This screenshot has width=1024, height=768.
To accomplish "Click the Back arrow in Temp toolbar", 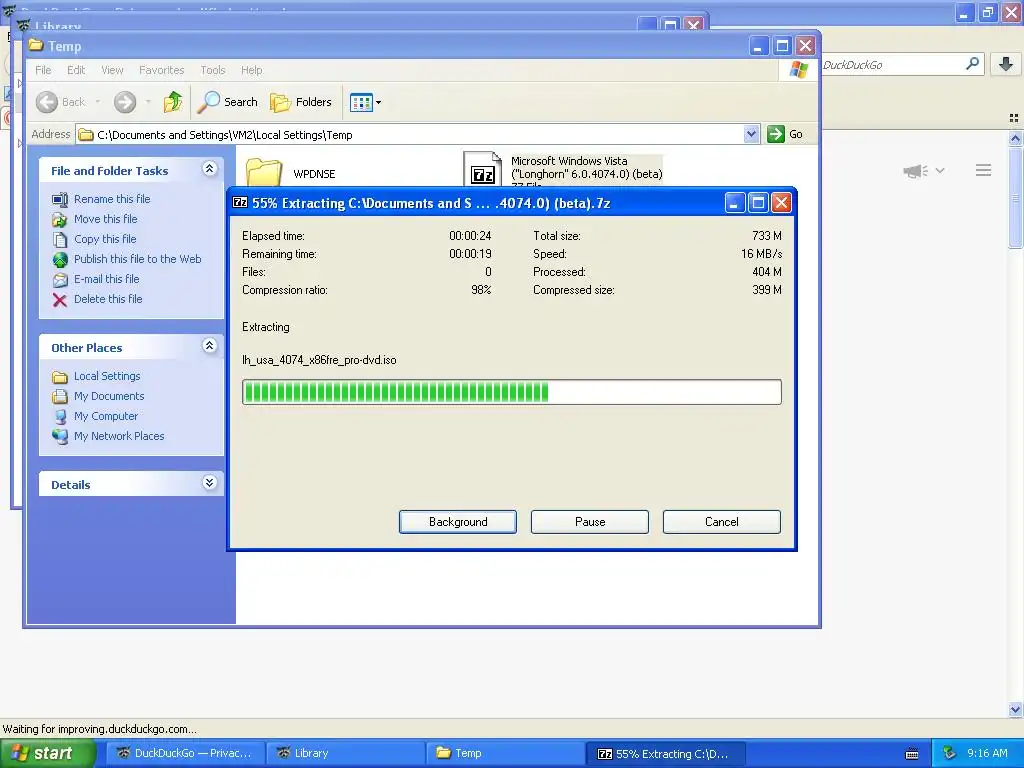I will coord(47,102).
